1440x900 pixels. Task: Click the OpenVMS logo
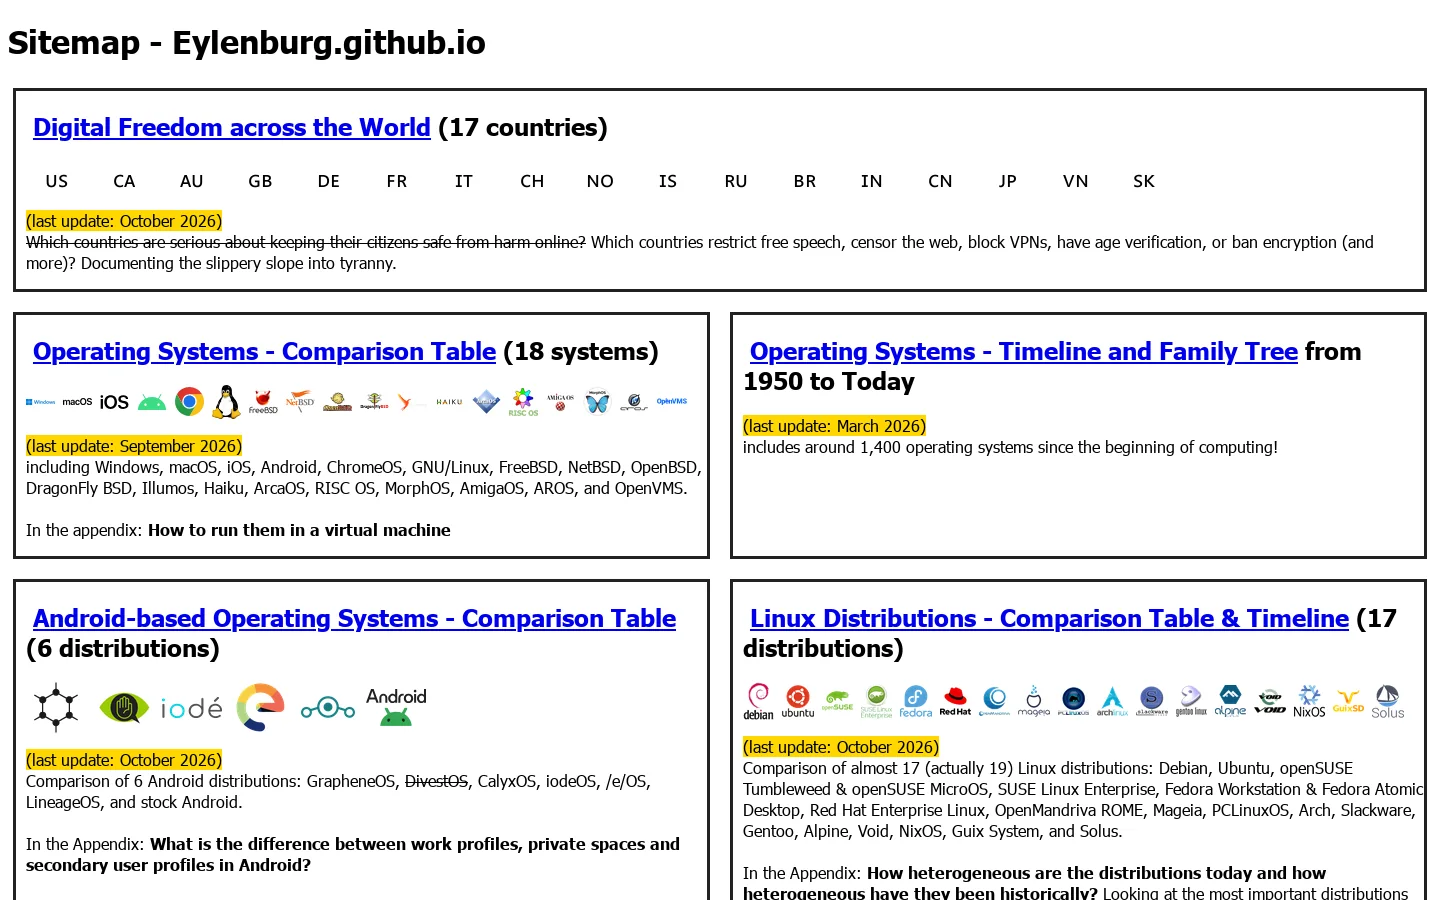[x=672, y=402]
